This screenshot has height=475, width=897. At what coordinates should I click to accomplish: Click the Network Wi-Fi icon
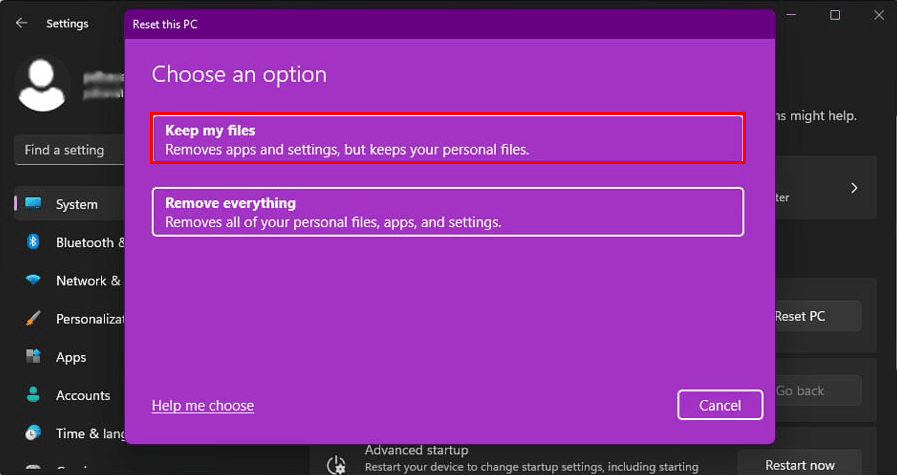click(x=33, y=280)
